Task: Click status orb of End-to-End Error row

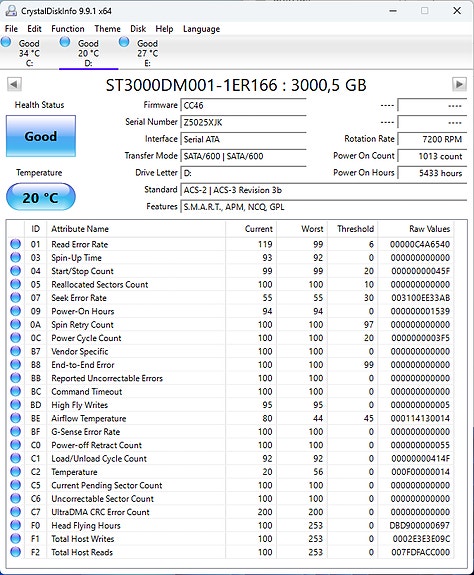Action: click(x=15, y=365)
